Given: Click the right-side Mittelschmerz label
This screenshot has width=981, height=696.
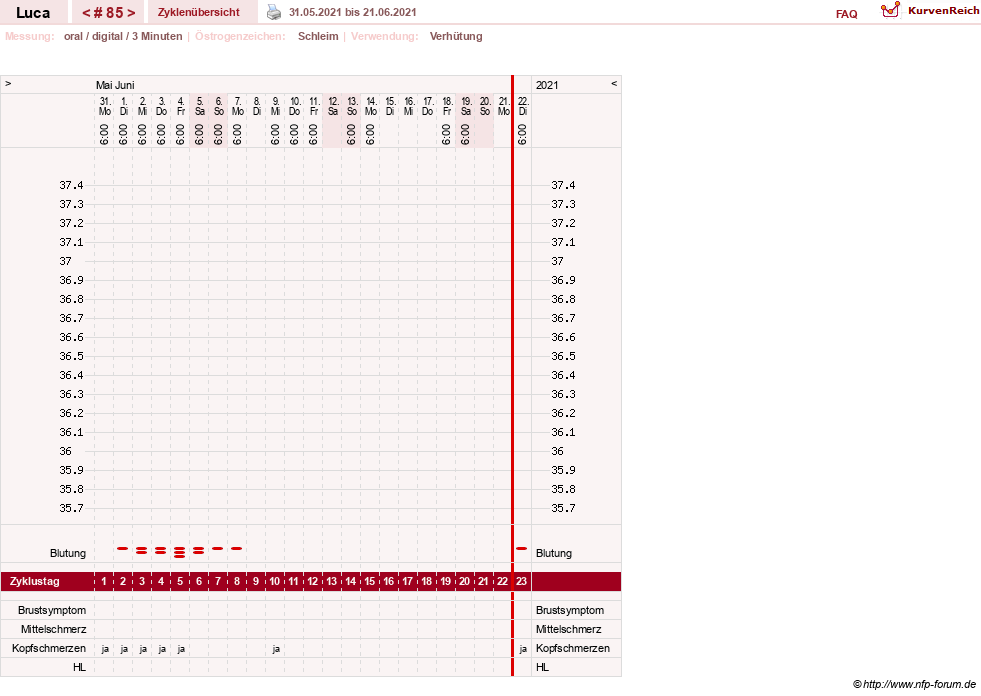Looking at the screenshot, I should (x=569, y=629).
